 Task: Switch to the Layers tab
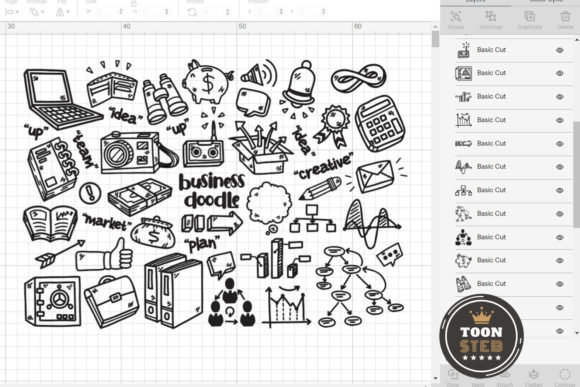tap(475, 2)
